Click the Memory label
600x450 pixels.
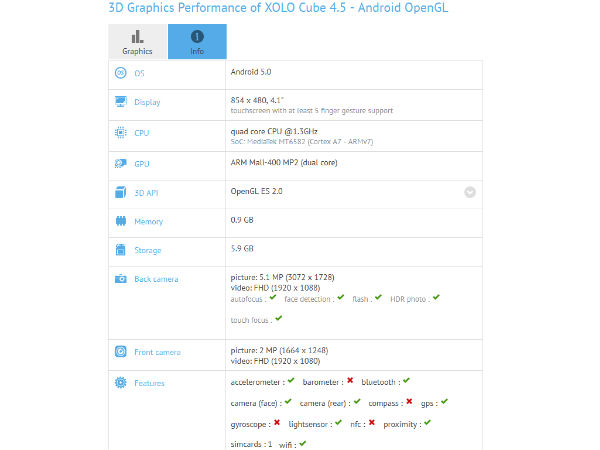point(148,222)
